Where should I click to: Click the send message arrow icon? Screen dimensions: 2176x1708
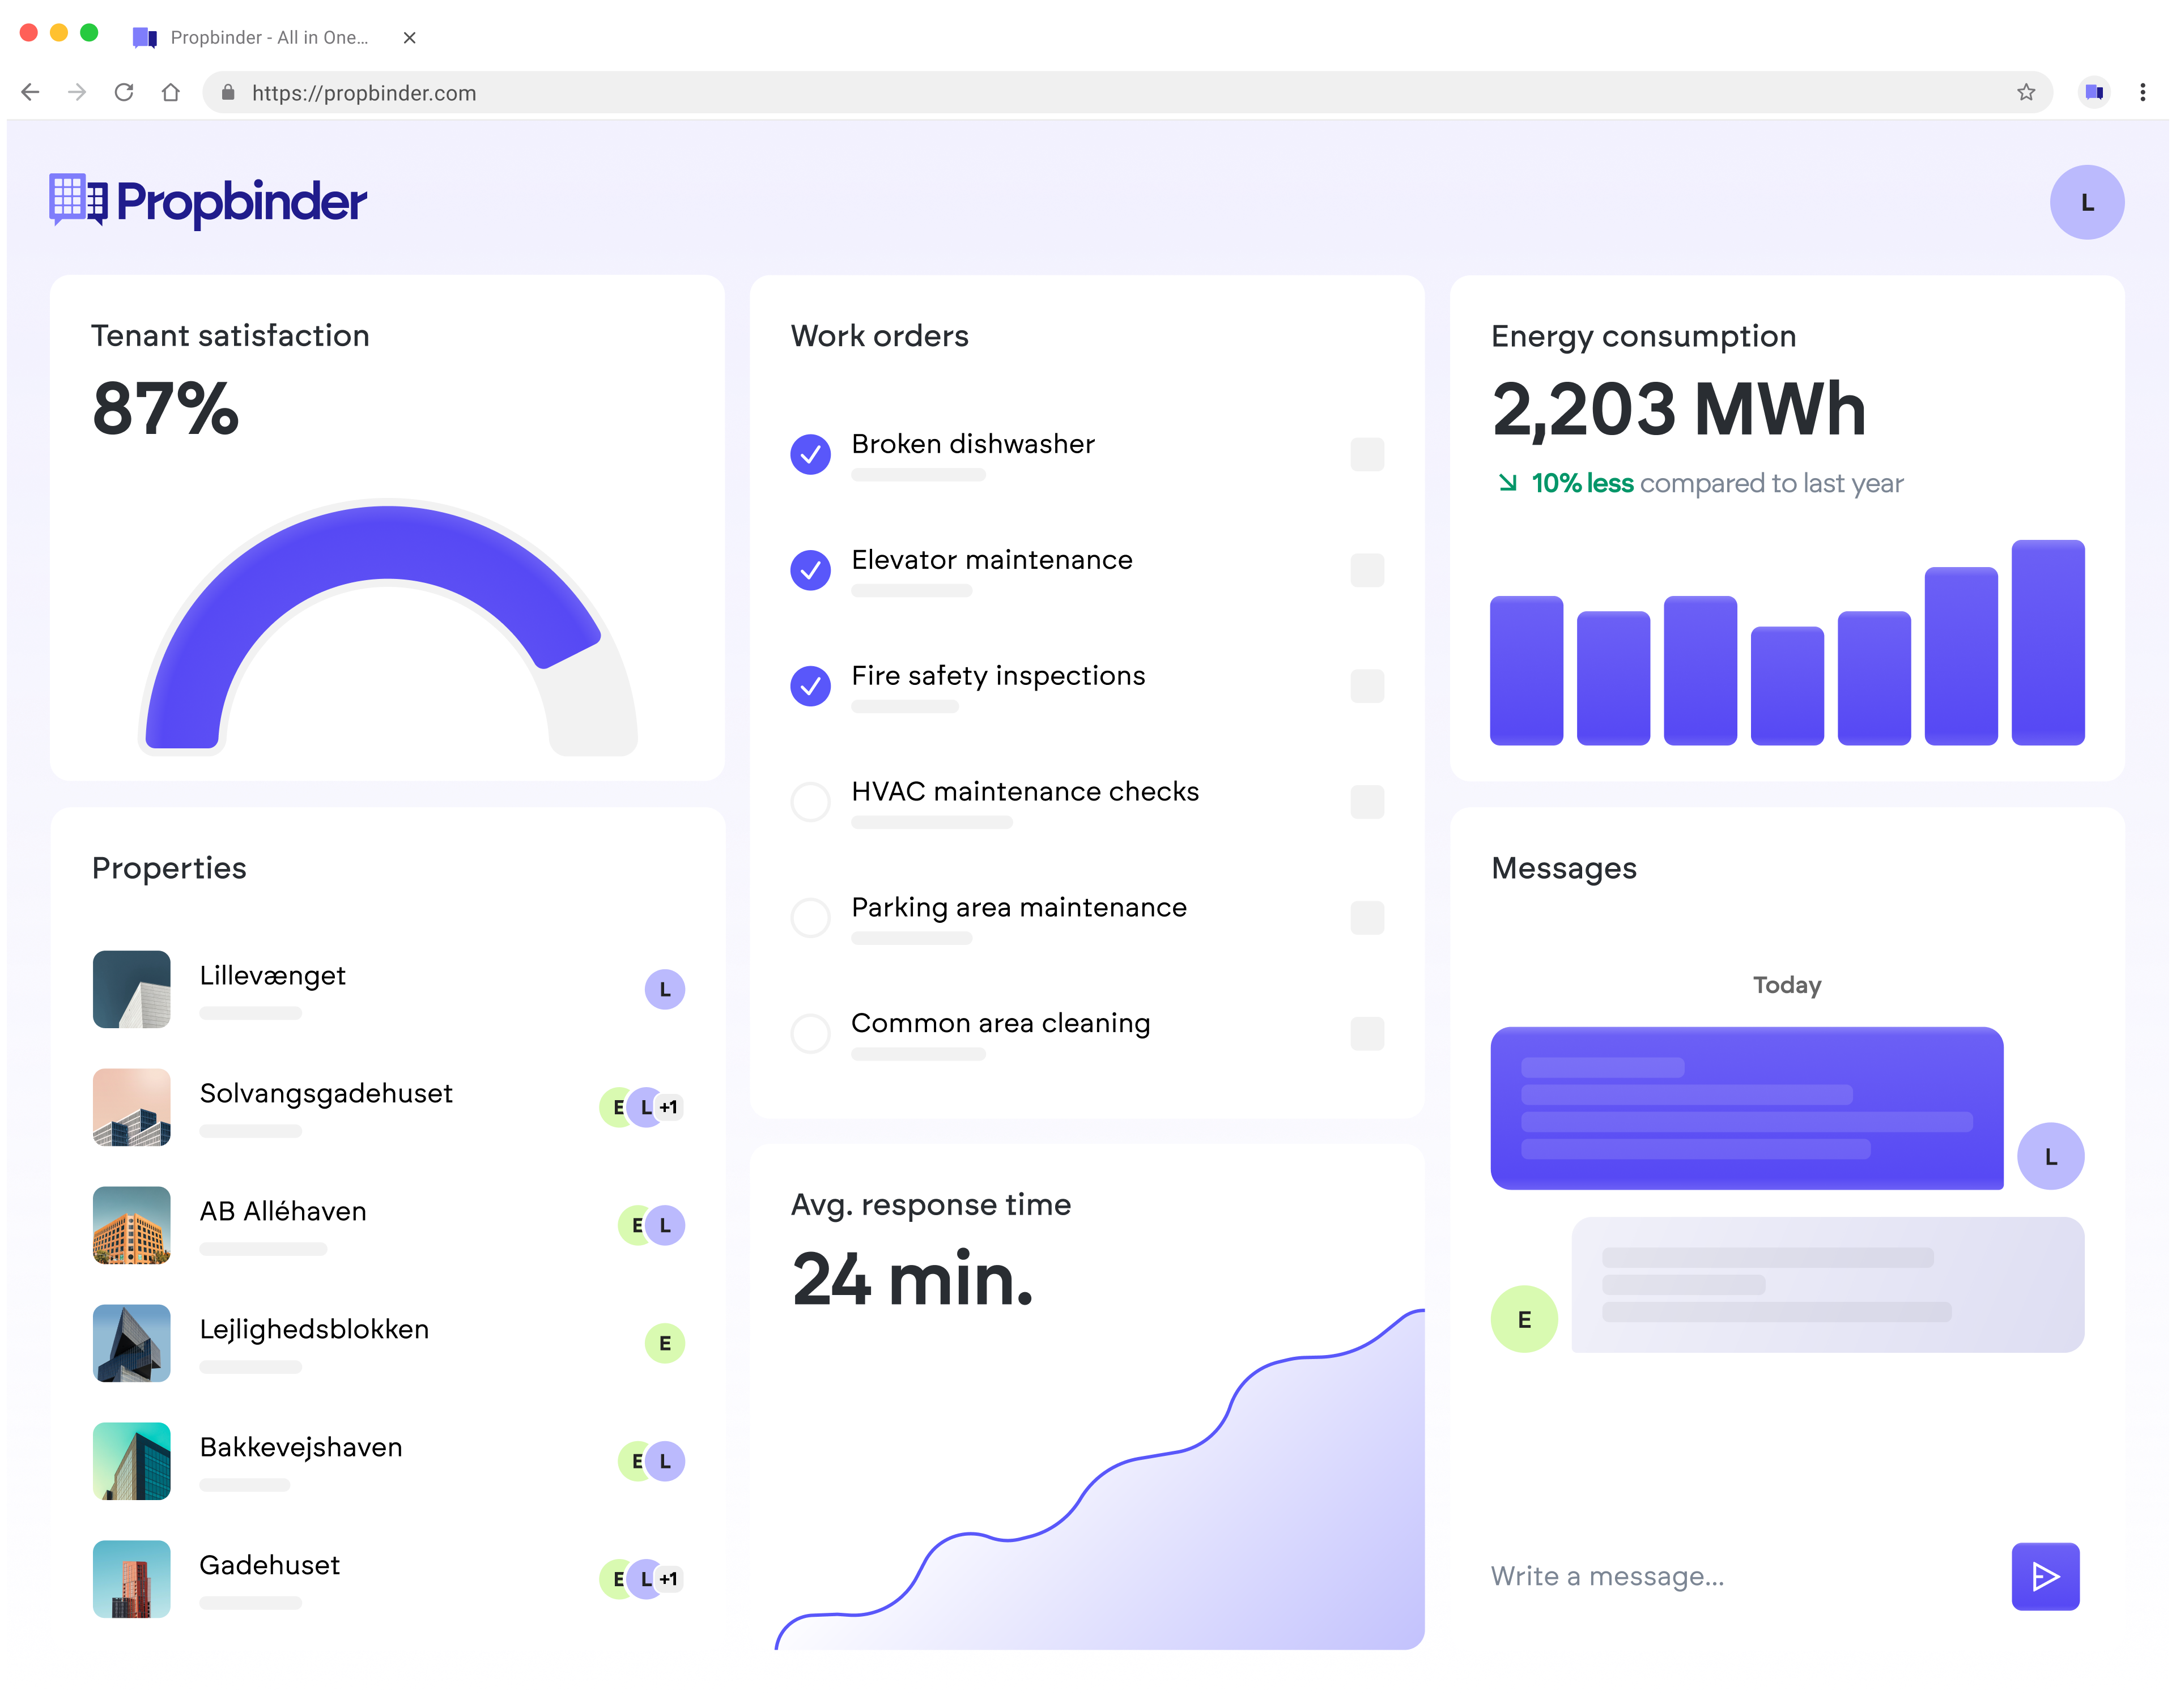pos(2046,1577)
